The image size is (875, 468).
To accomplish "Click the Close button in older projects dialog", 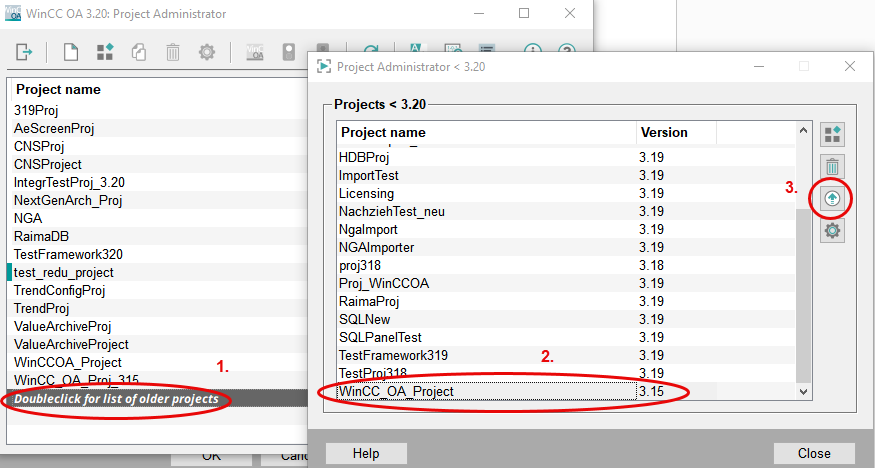I will tap(814, 453).
